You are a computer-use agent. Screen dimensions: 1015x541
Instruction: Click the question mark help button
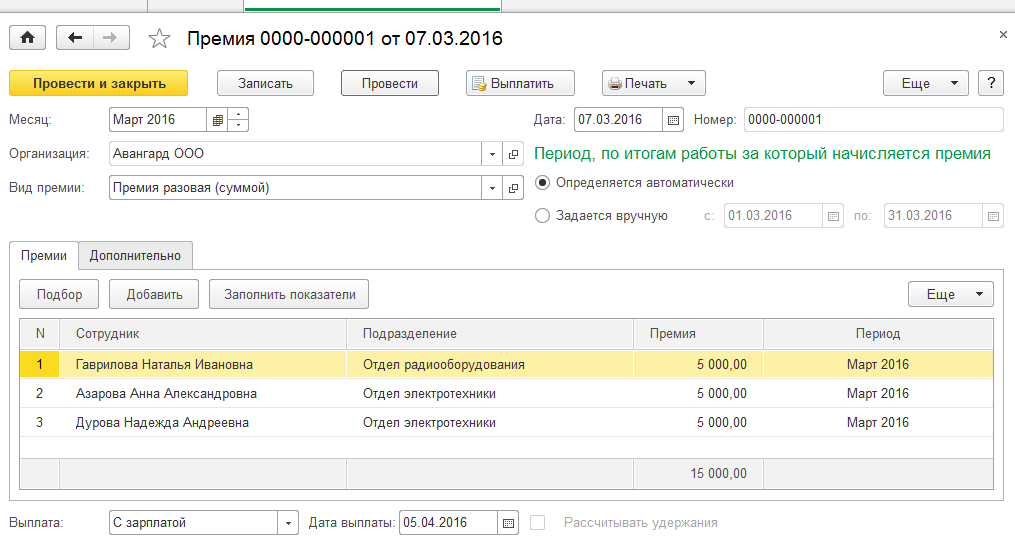(x=990, y=83)
